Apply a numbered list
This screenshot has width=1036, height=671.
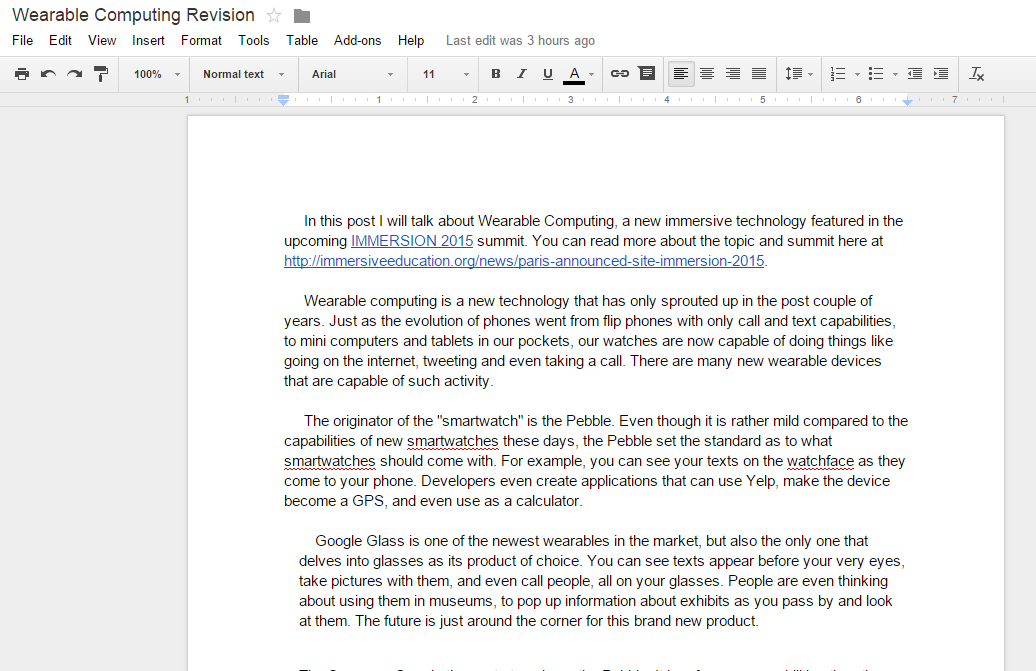pyautogui.click(x=838, y=74)
